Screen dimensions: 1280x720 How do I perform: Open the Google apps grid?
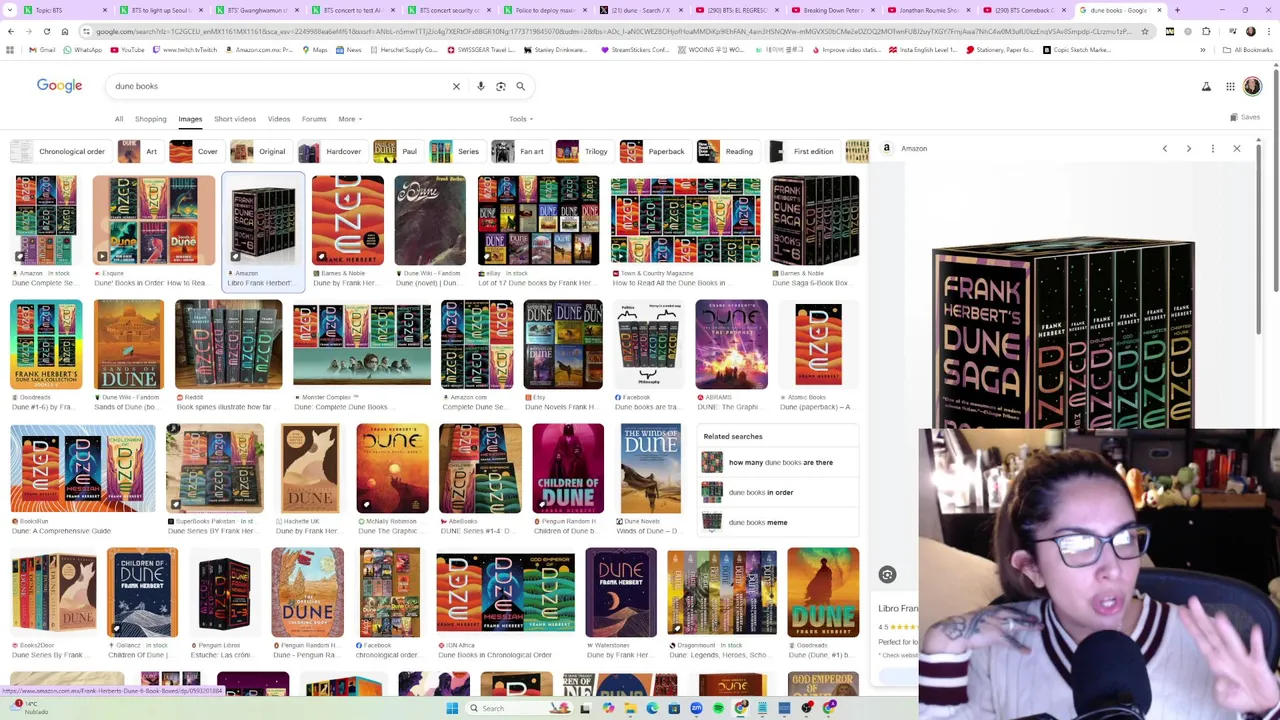tap(1230, 87)
